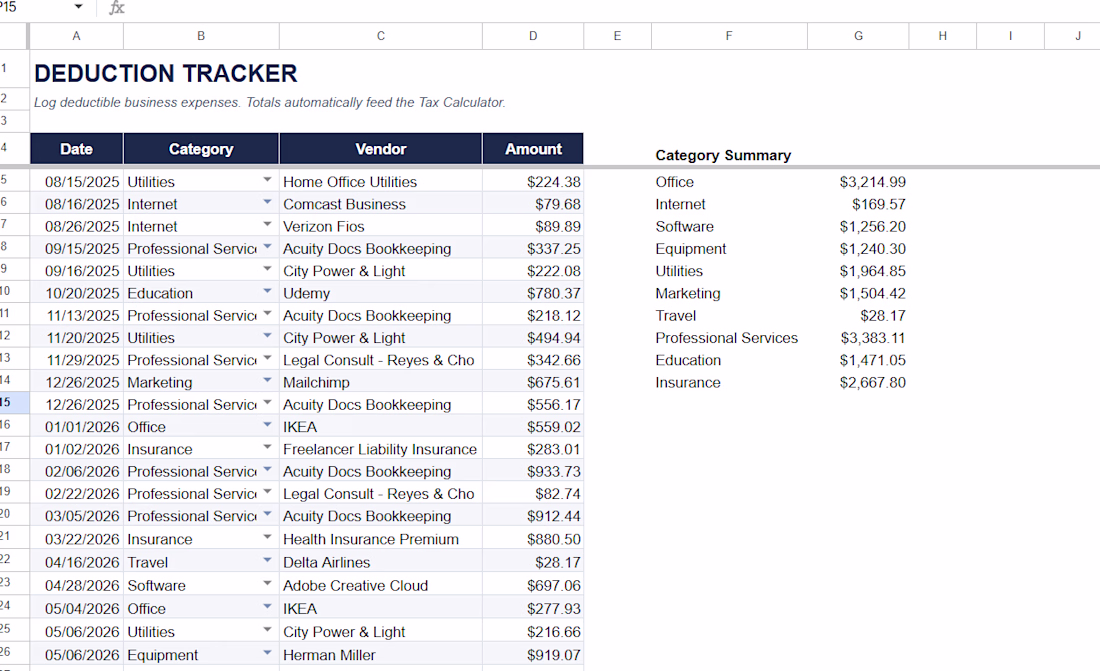Open category dropdown for Comcast Business row

(x=267, y=203)
